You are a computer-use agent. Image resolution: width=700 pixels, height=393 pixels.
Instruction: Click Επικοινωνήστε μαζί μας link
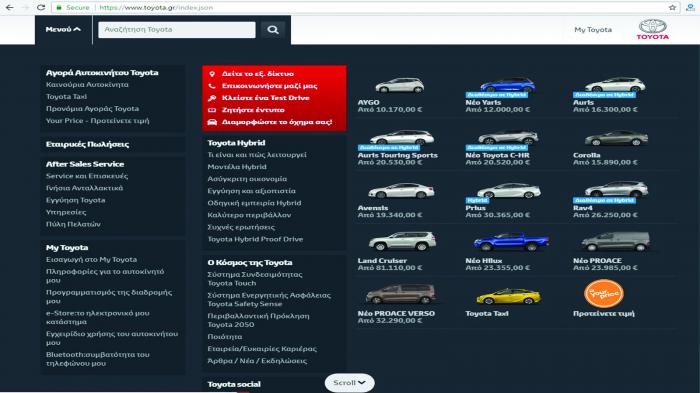pos(270,86)
